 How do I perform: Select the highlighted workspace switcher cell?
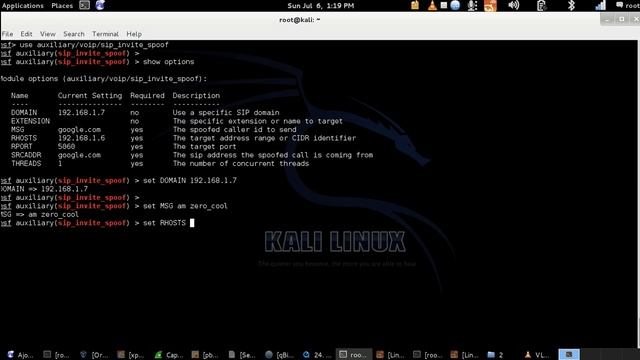569,354
